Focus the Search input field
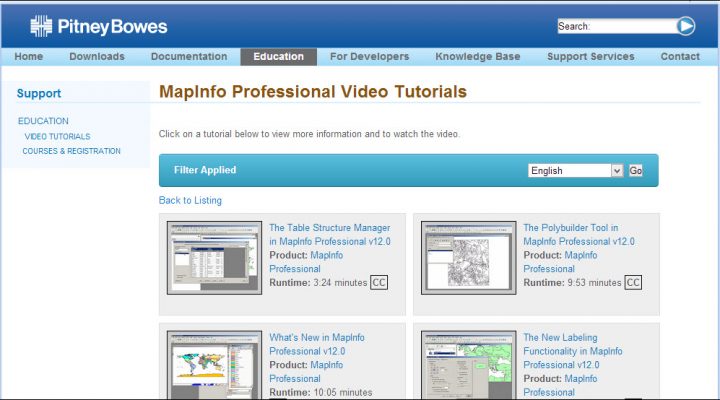This screenshot has width=720, height=400. pos(617,26)
